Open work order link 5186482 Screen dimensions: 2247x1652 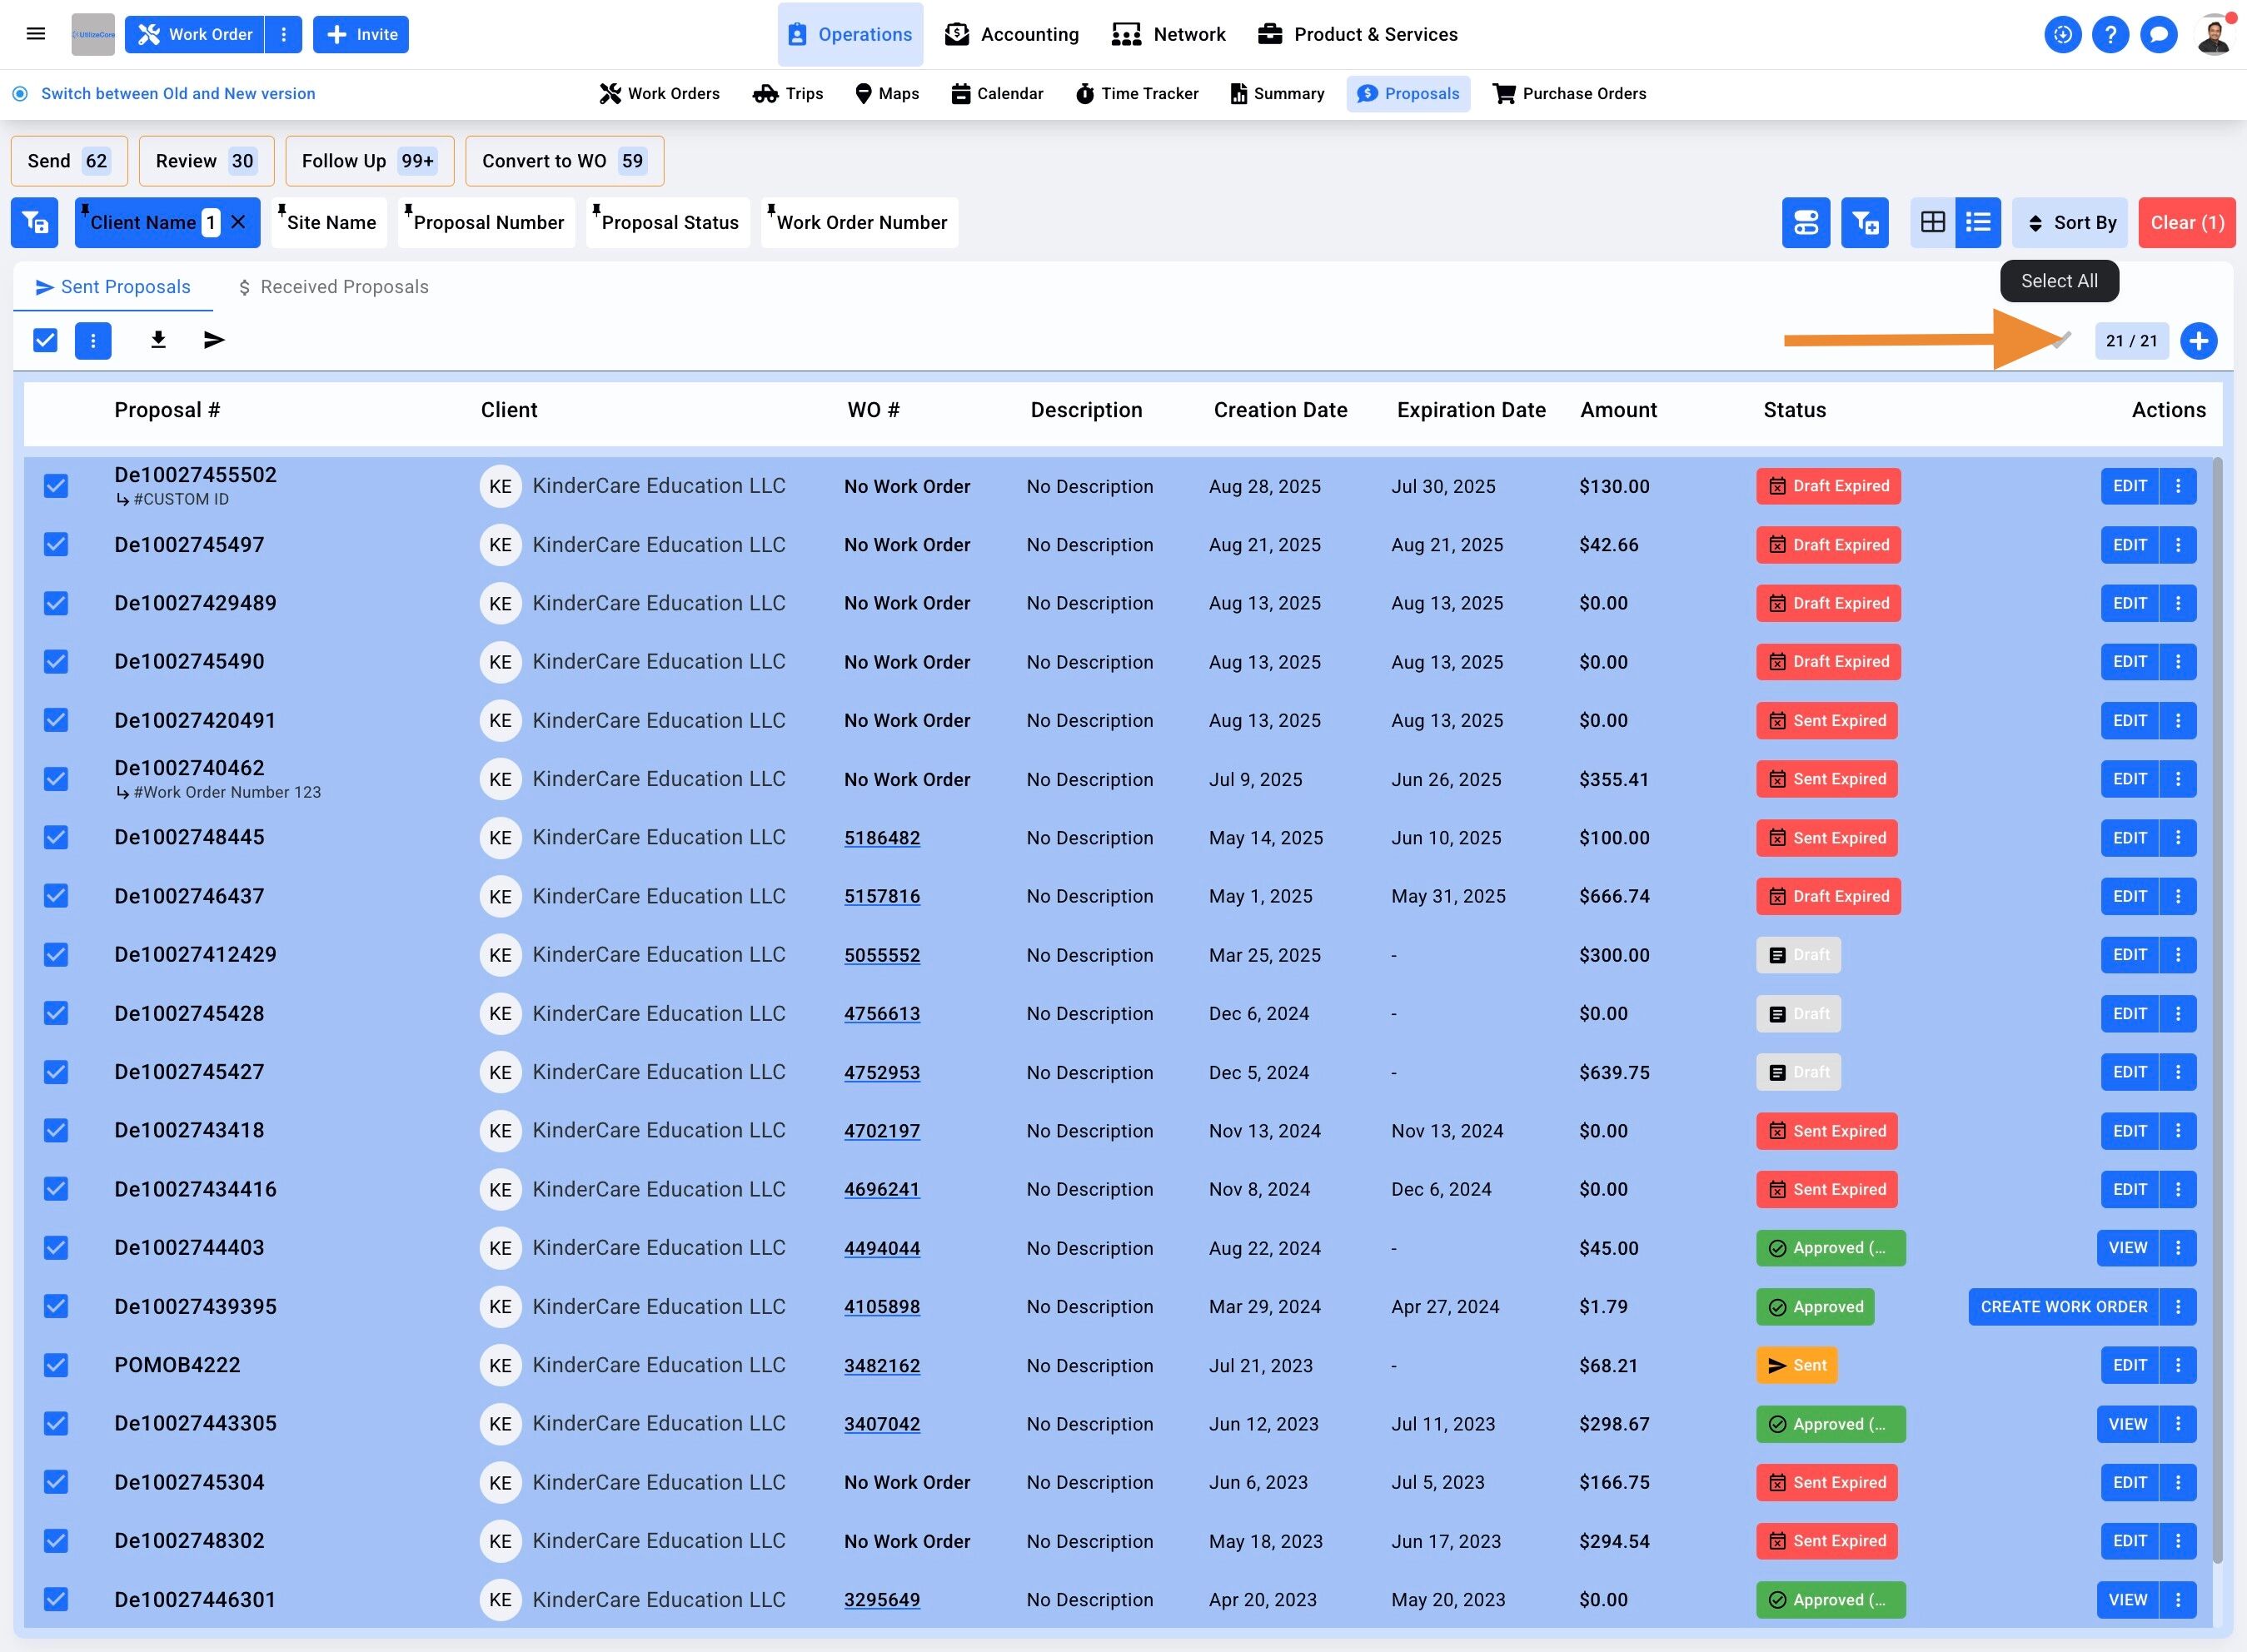pos(881,838)
